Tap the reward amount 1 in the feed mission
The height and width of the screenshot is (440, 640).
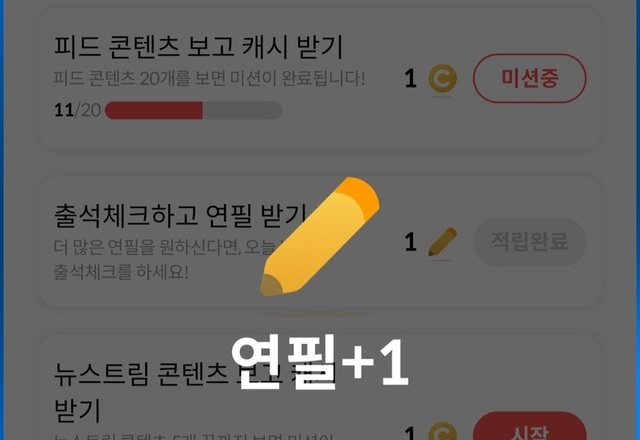click(x=411, y=78)
